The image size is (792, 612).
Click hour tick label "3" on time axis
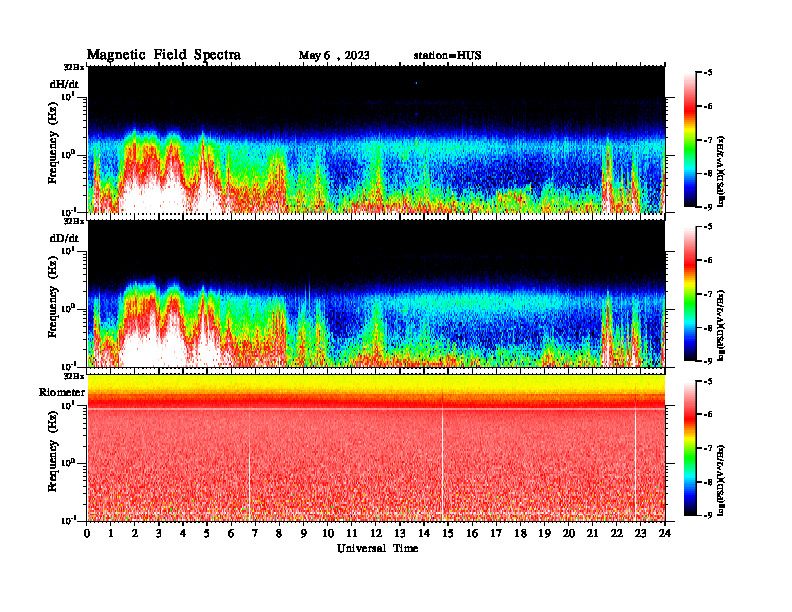[x=159, y=533]
